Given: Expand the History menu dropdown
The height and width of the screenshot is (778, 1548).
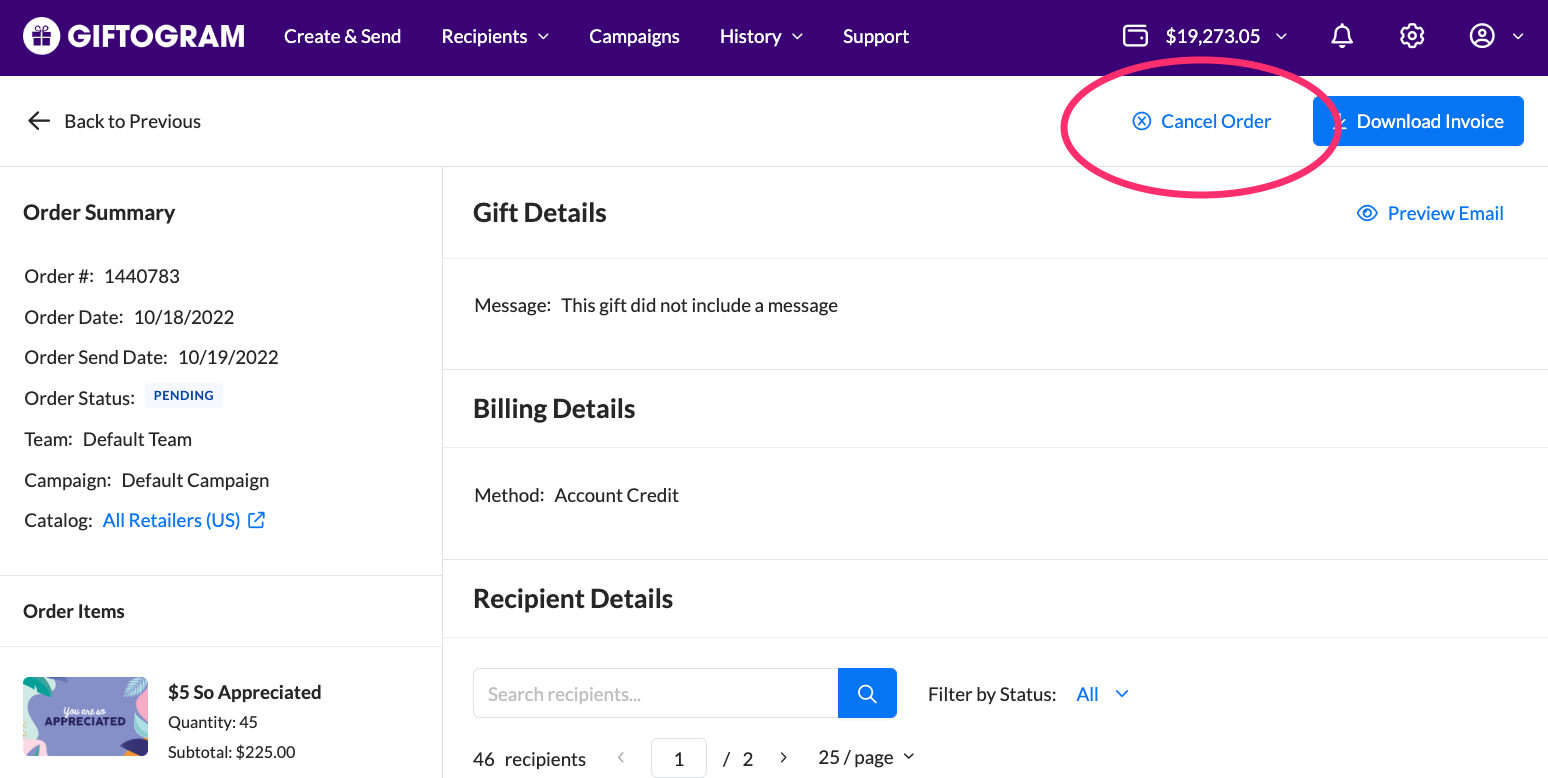Looking at the screenshot, I should tap(761, 37).
